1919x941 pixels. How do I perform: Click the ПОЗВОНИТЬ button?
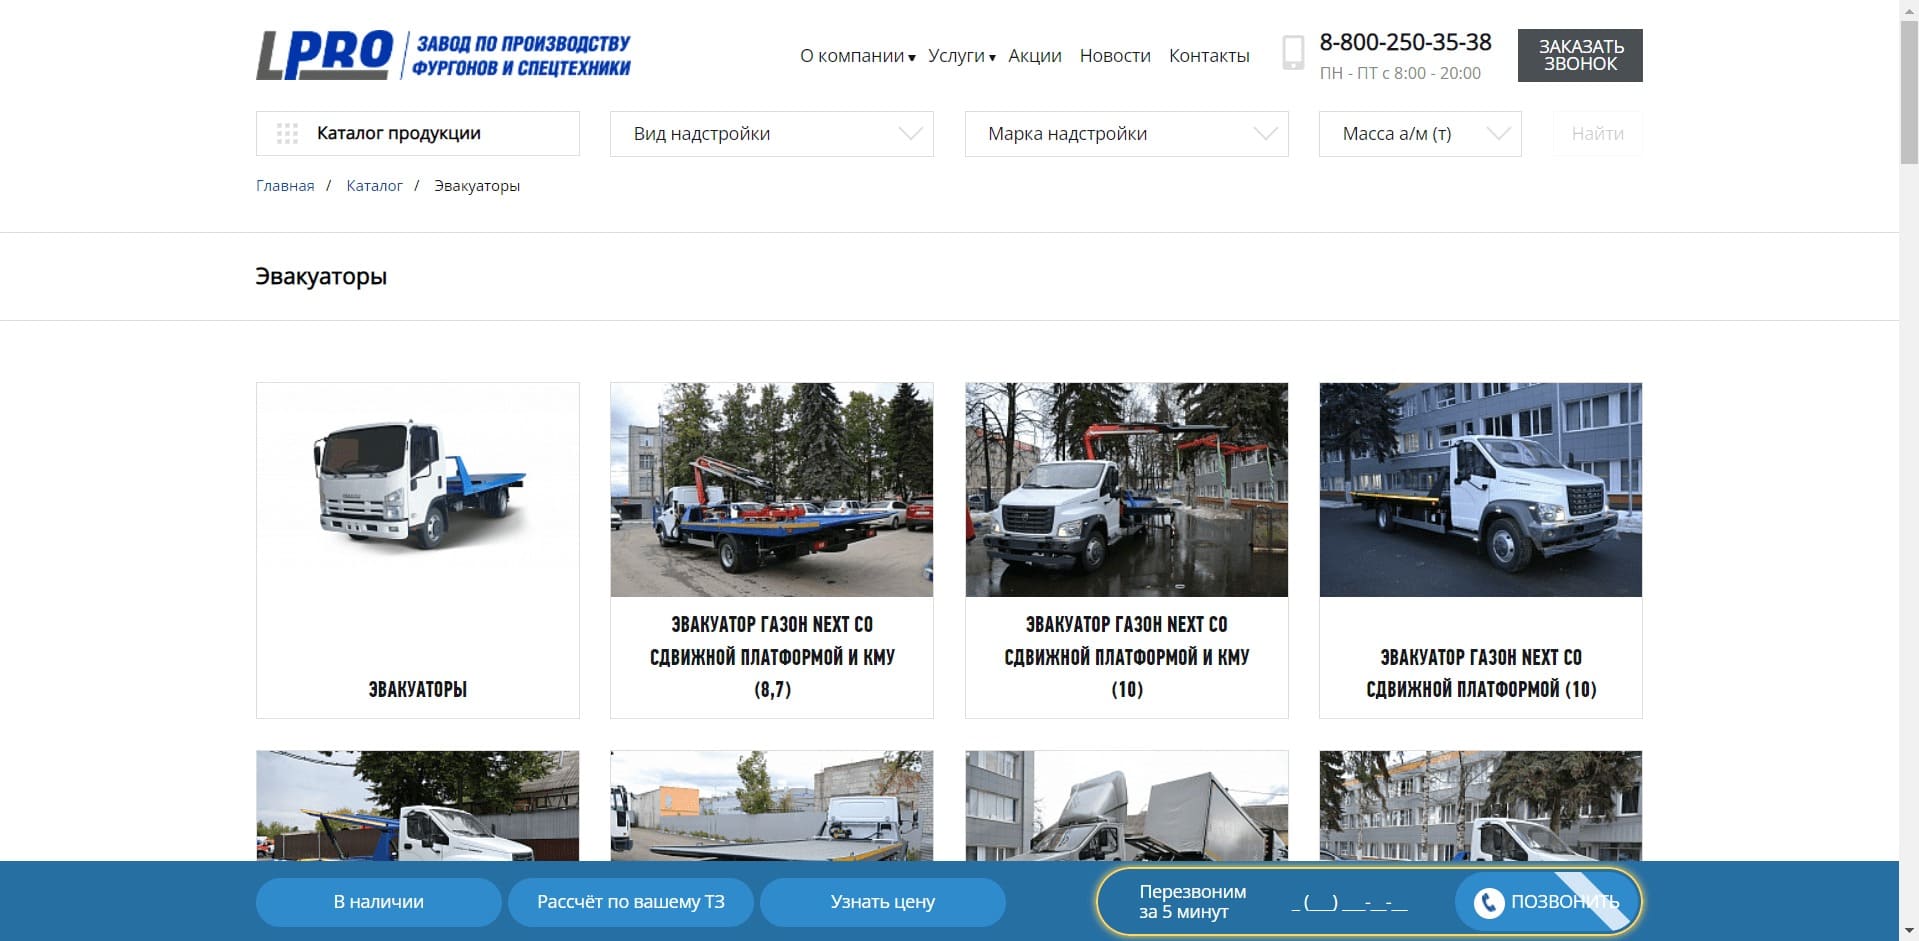[x=1545, y=902]
